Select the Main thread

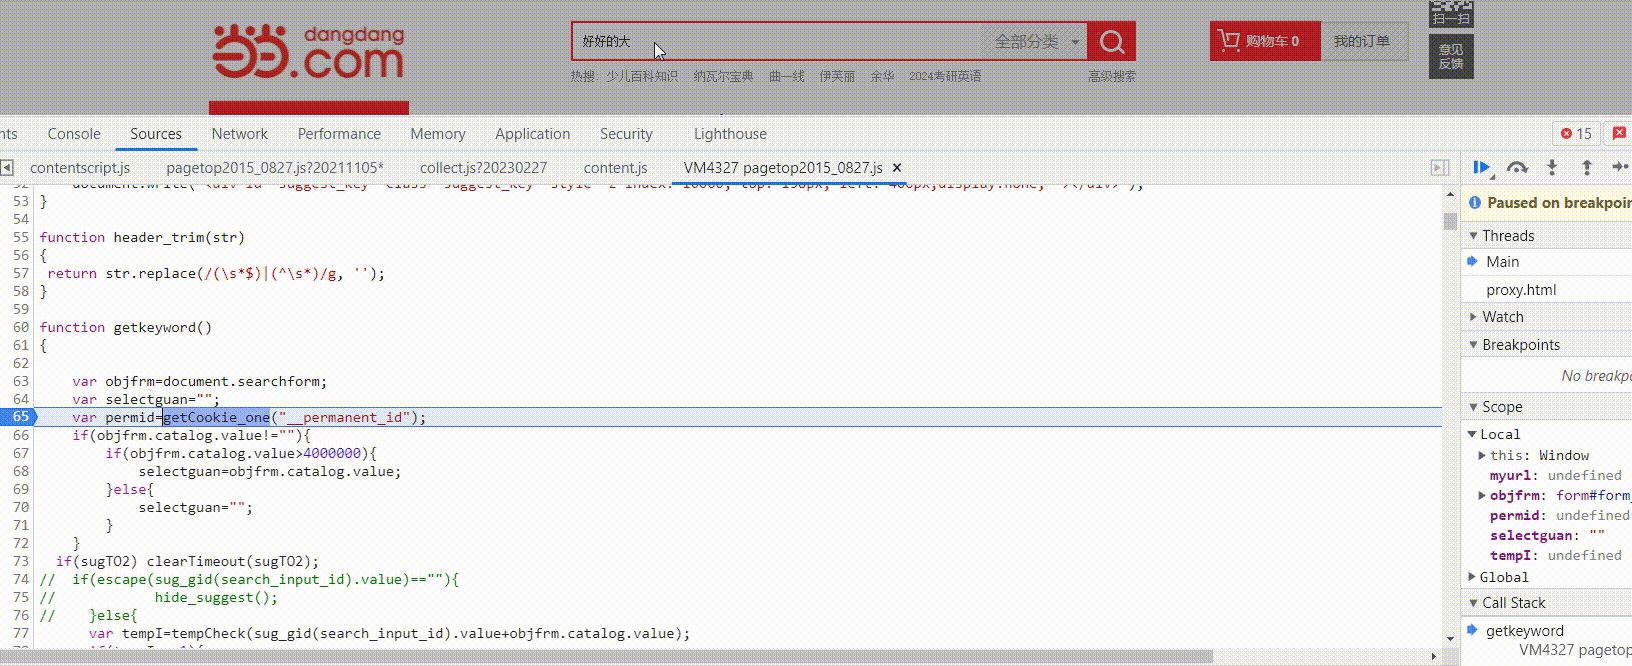pyautogui.click(x=1502, y=261)
